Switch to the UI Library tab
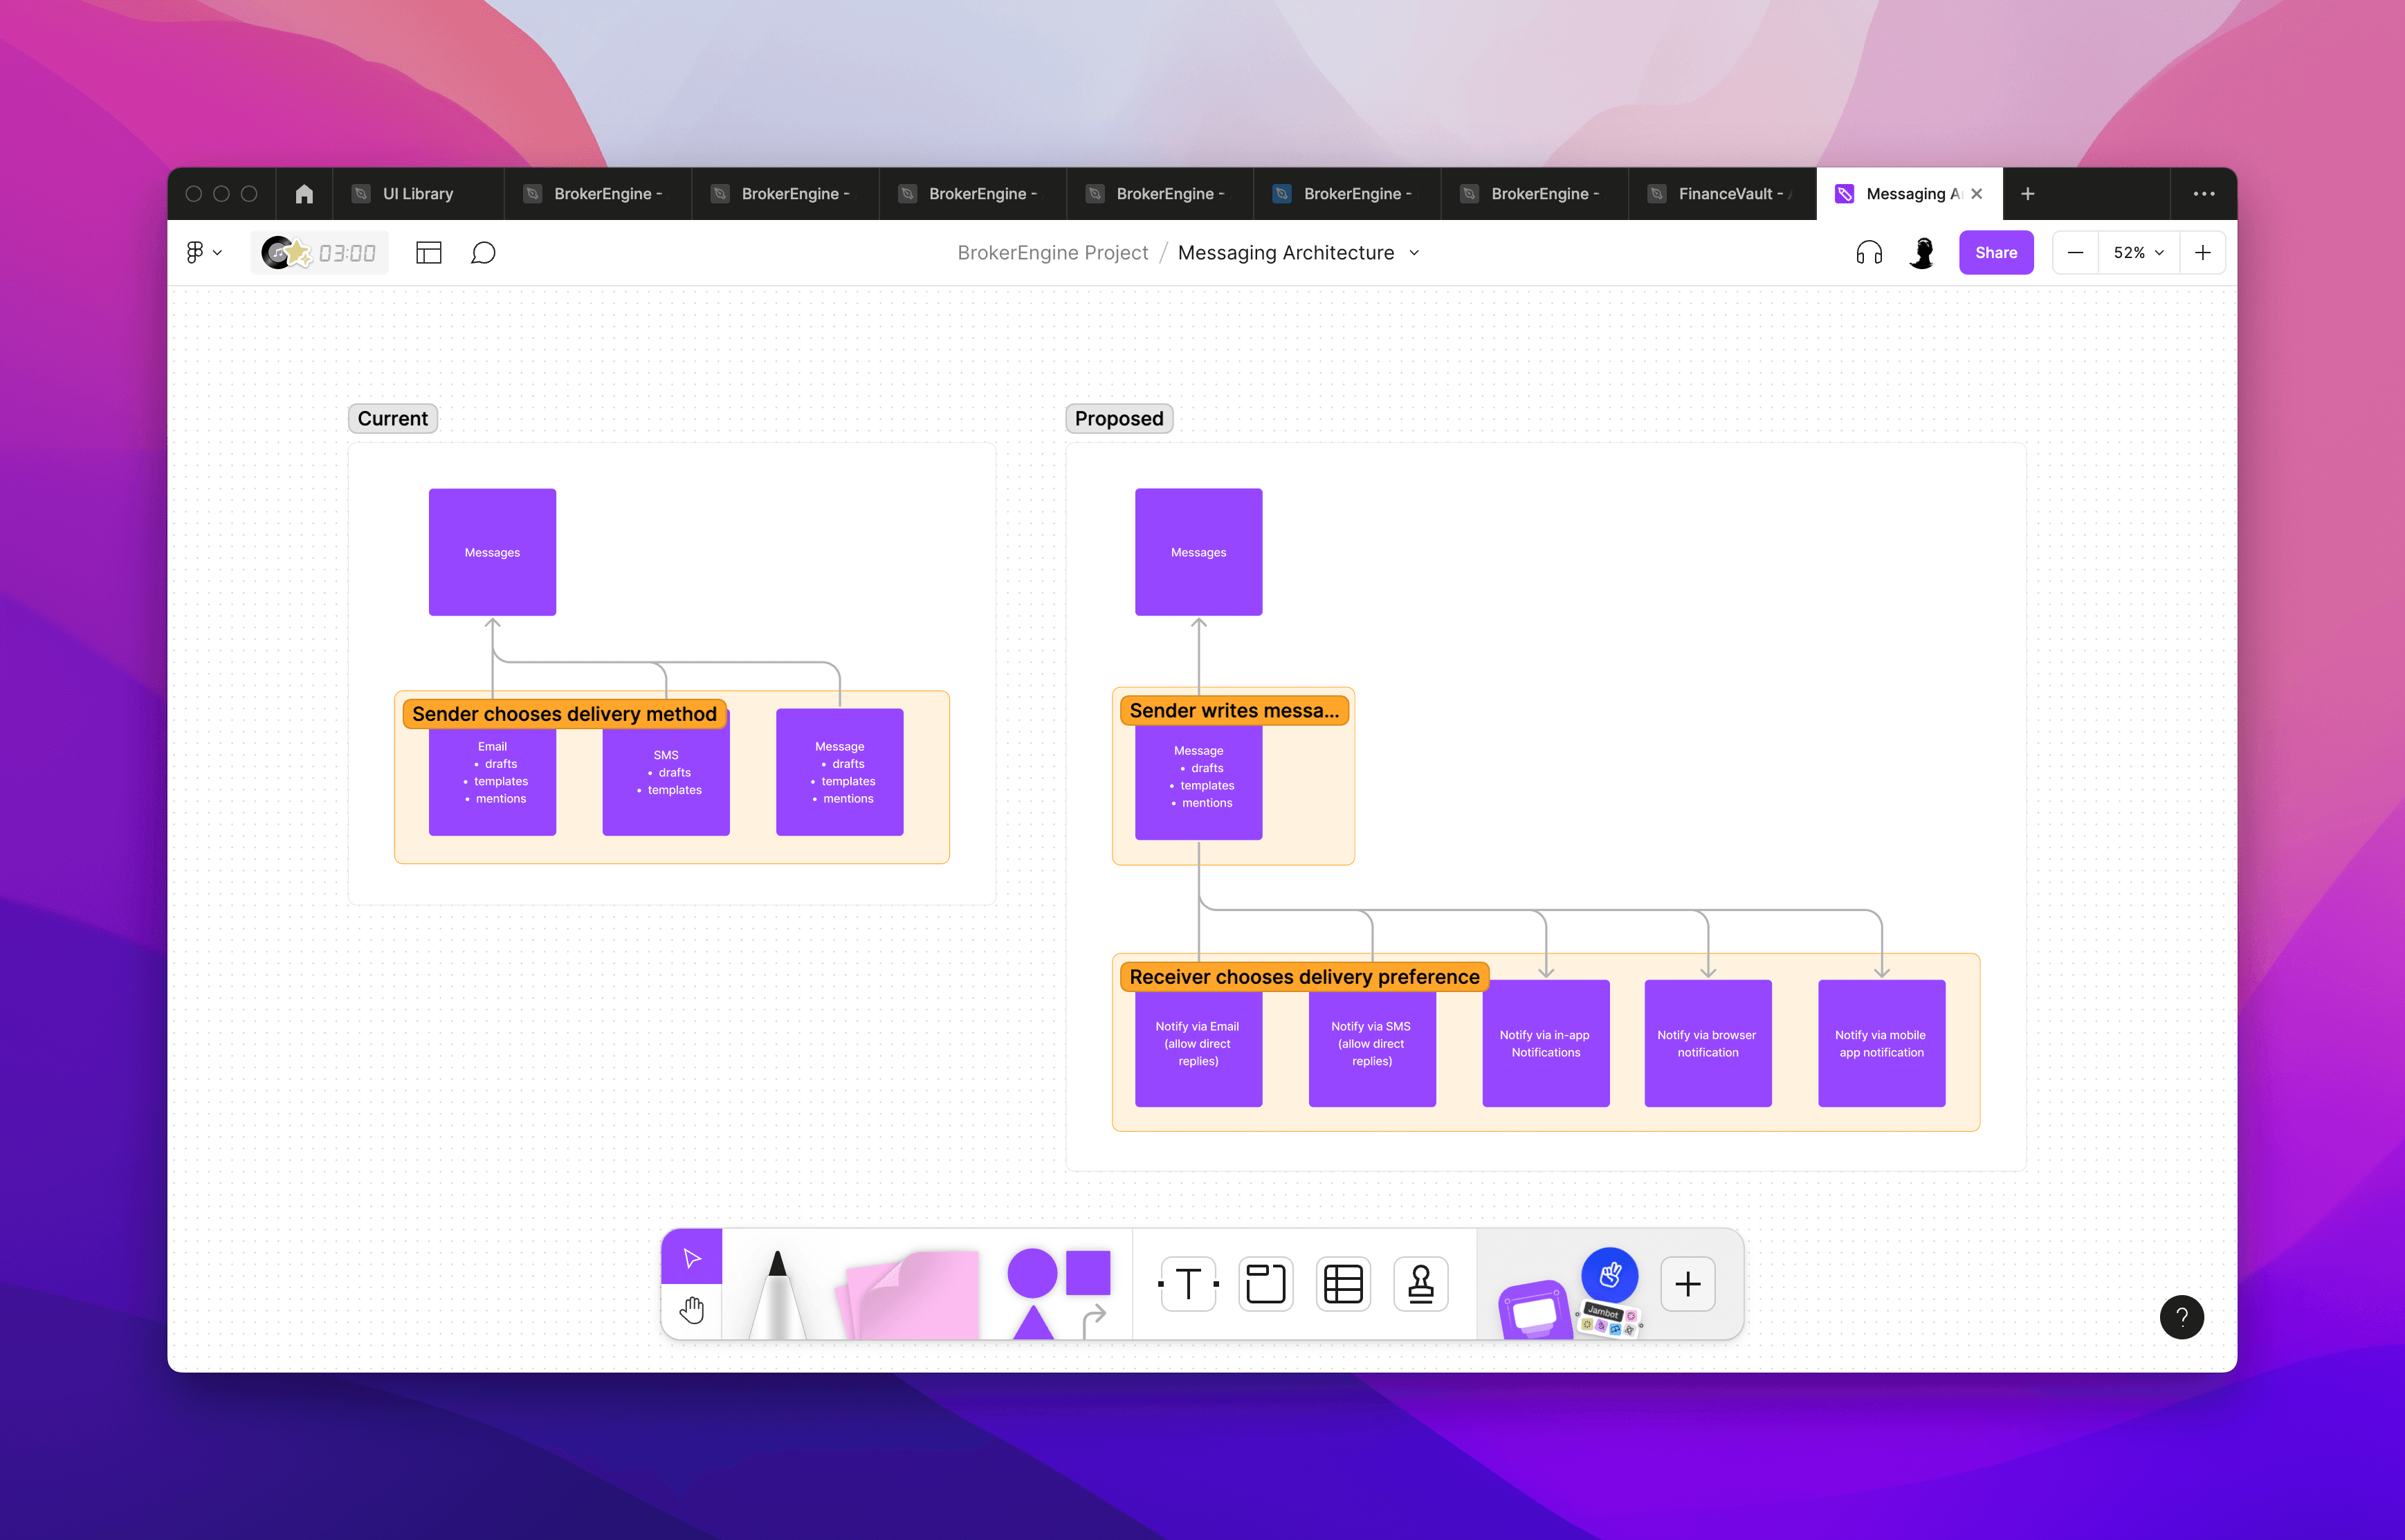This screenshot has width=2405, height=1540. [417, 194]
